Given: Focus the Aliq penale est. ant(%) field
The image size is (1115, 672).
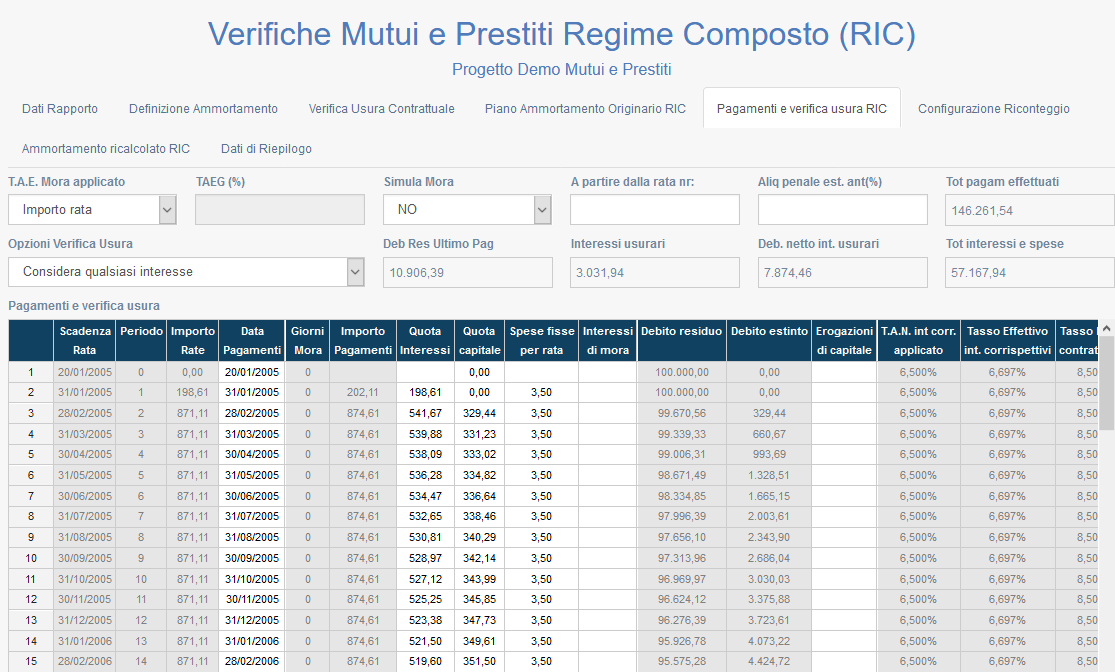Looking at the screenshot, I should [843, 210].
